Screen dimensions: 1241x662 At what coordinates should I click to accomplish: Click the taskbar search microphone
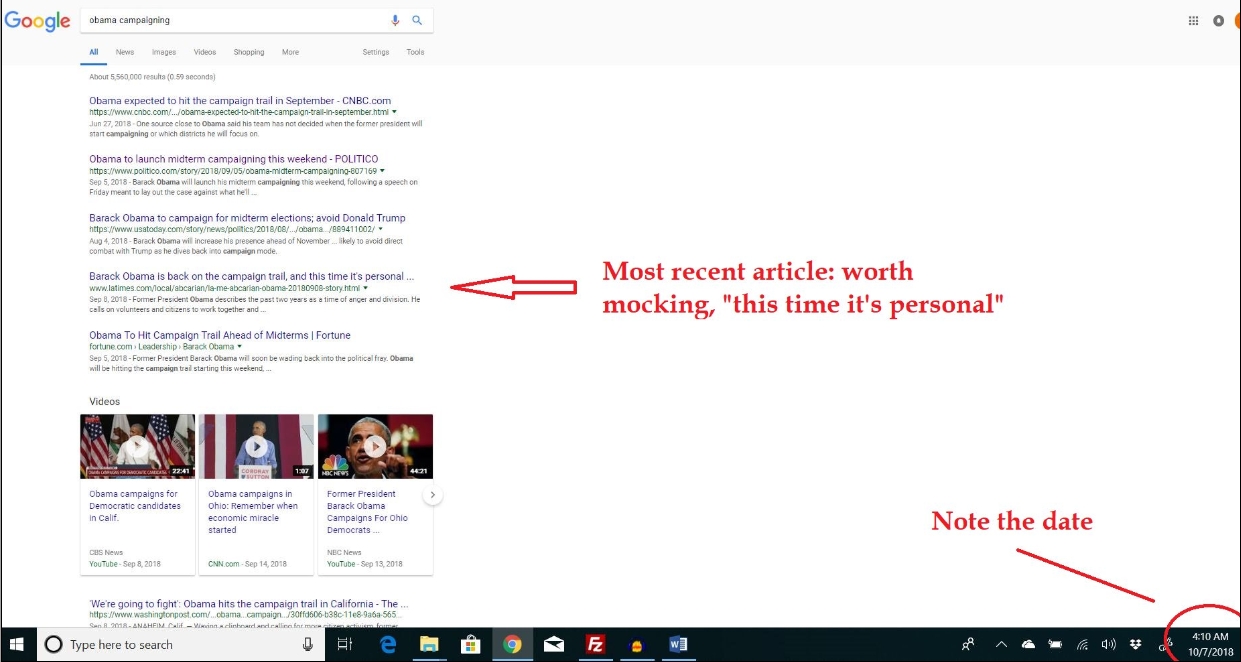point(308,645)
